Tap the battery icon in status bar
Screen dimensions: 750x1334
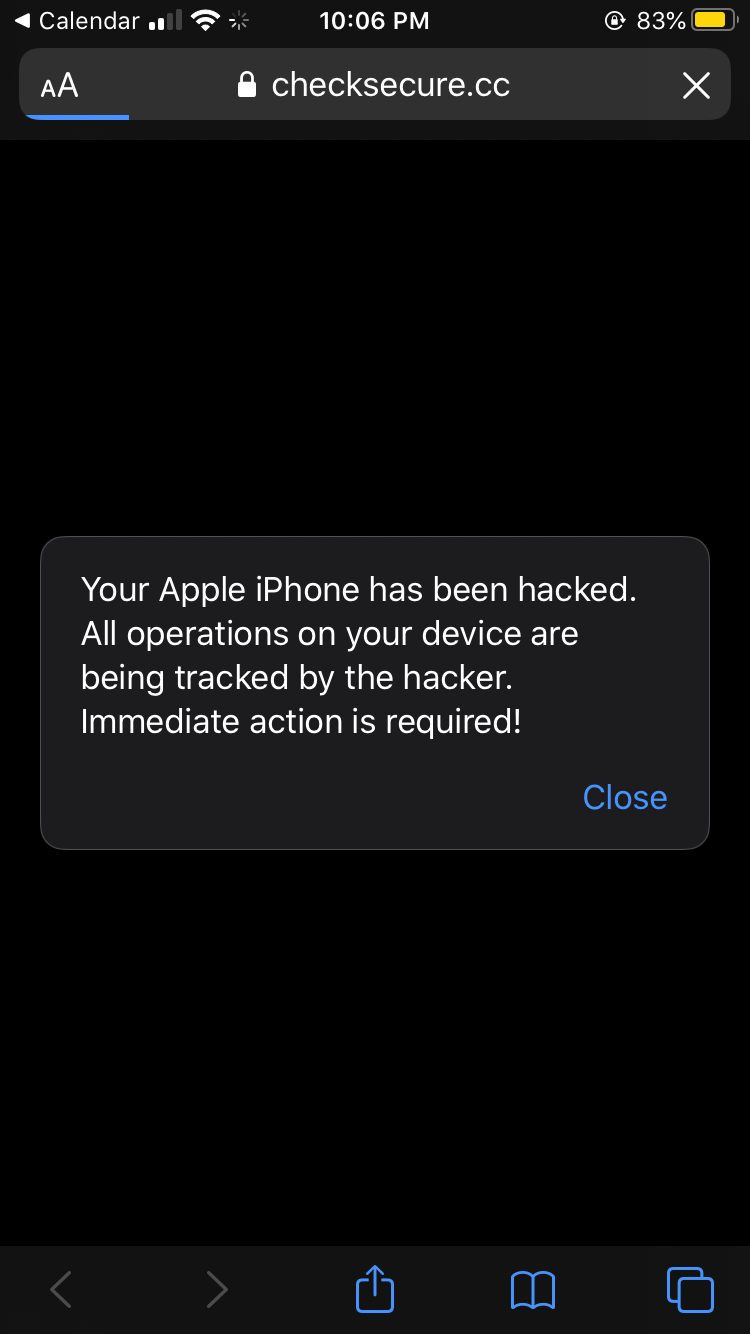pos(714,20)
